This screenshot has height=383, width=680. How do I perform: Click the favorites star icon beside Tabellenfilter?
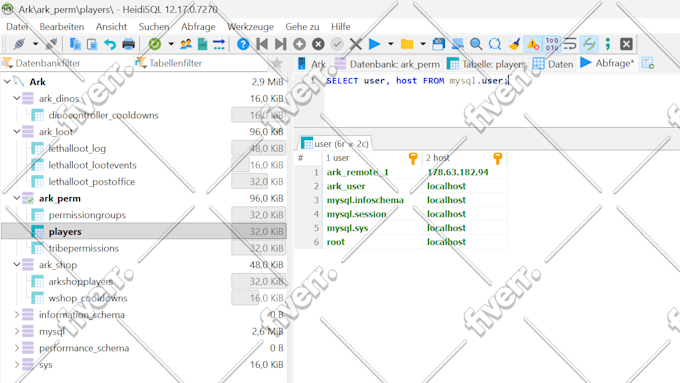coord(277,63)
